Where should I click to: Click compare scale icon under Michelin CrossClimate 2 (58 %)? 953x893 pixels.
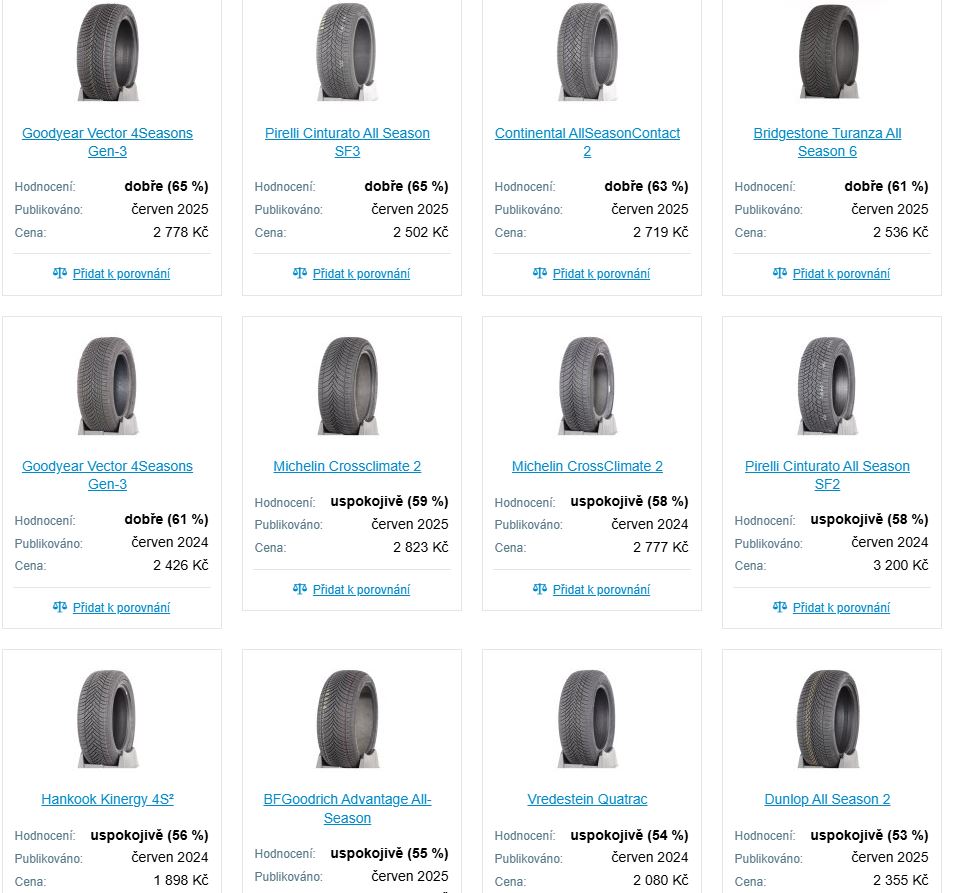click(x=540, y=588)
